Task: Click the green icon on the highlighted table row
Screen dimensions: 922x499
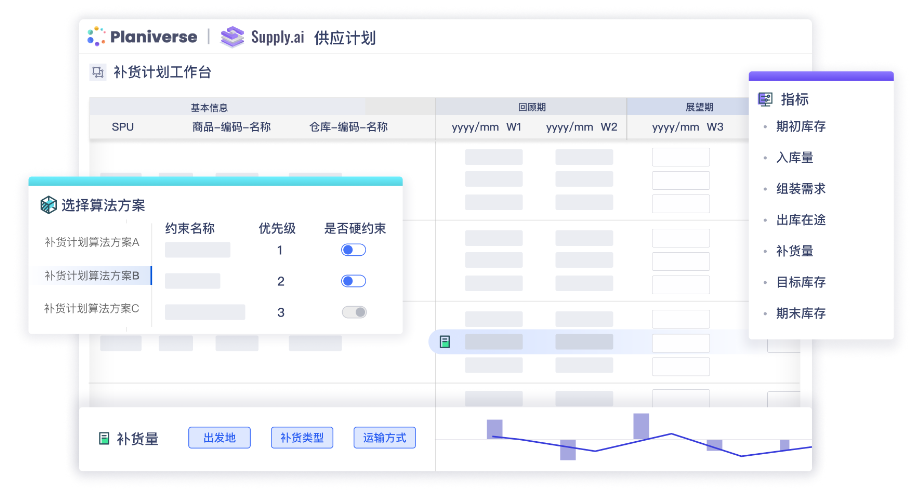Action: pyautogui.click(x=445, y=342)
